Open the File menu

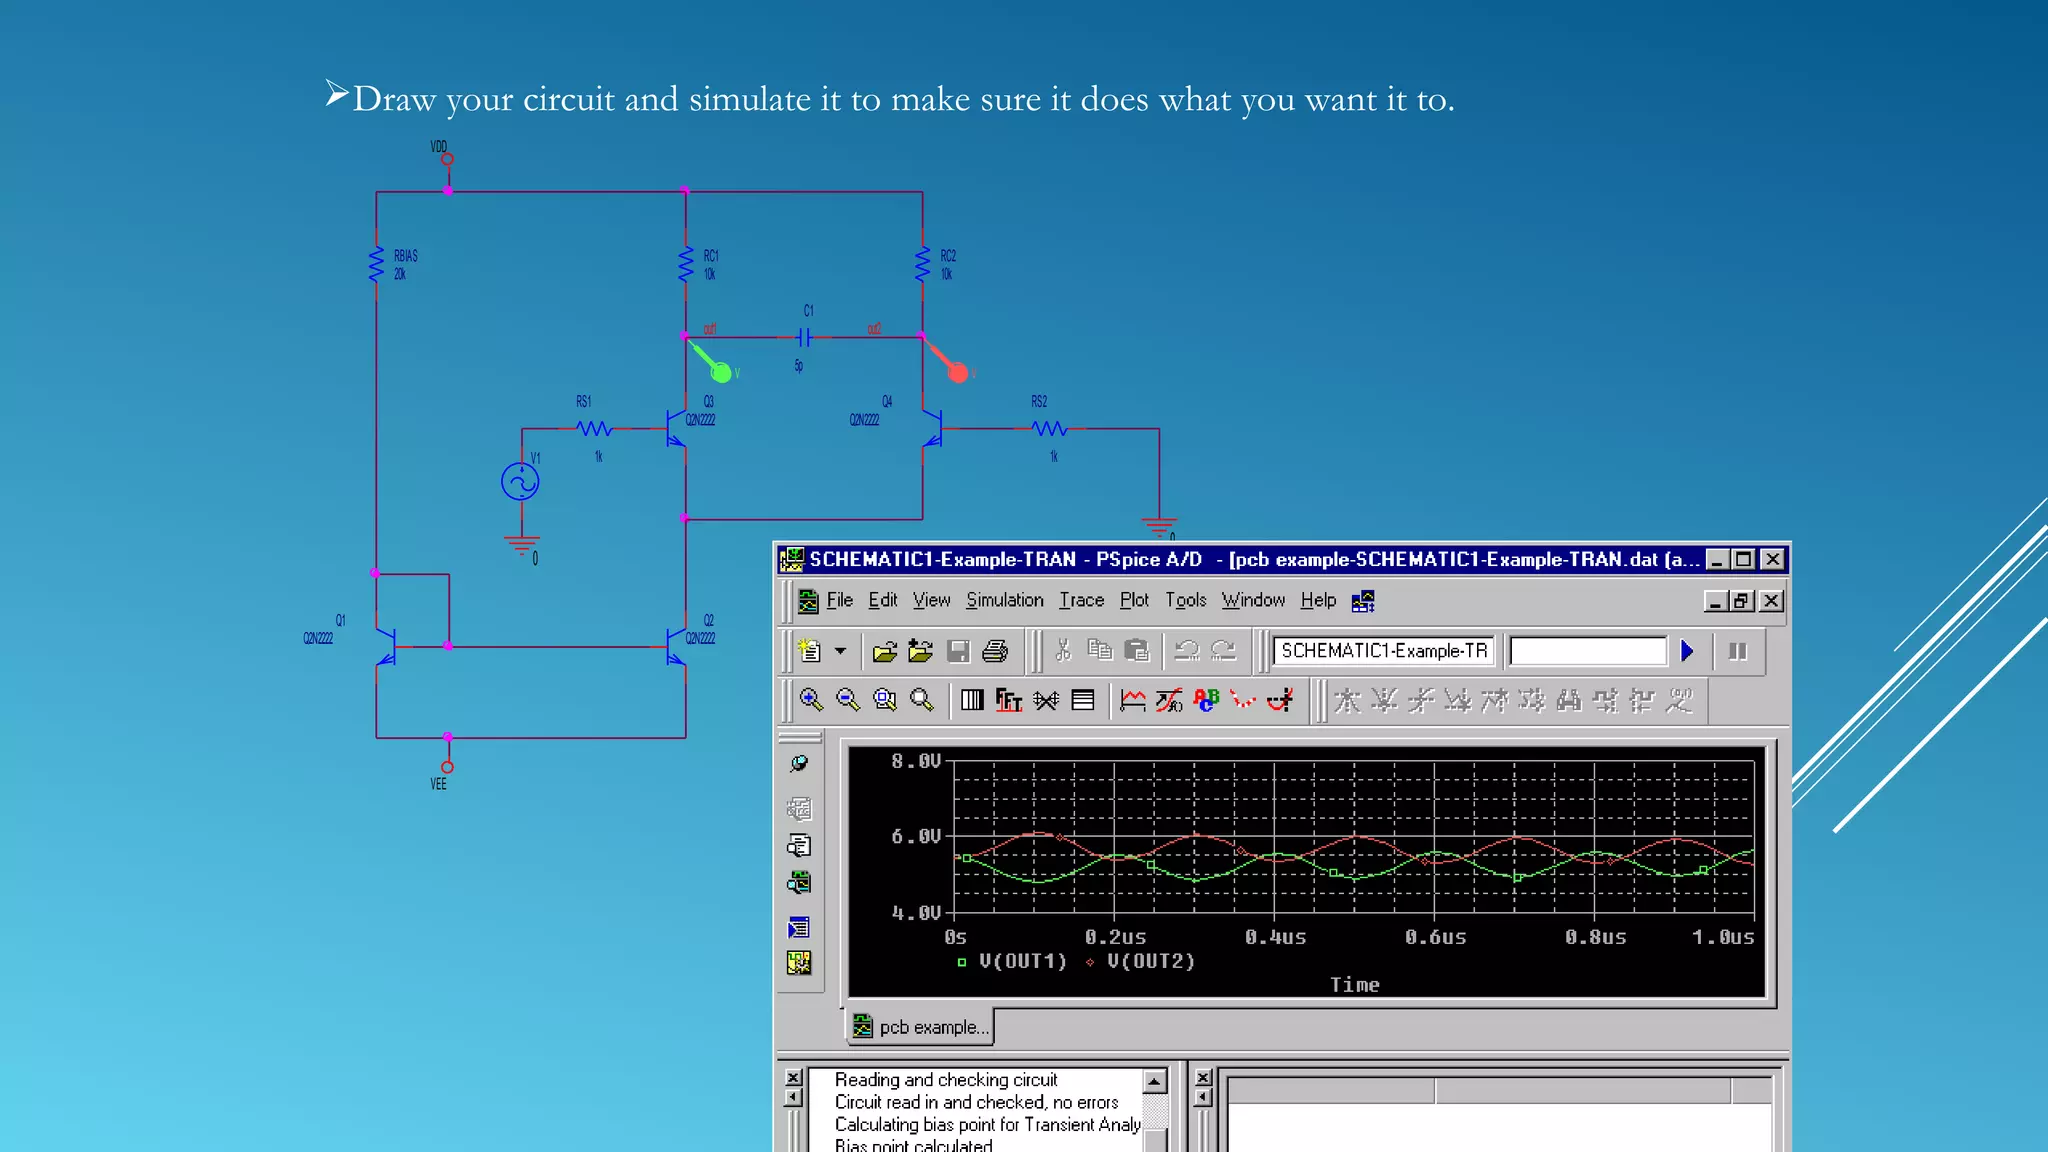coord(839,600)
